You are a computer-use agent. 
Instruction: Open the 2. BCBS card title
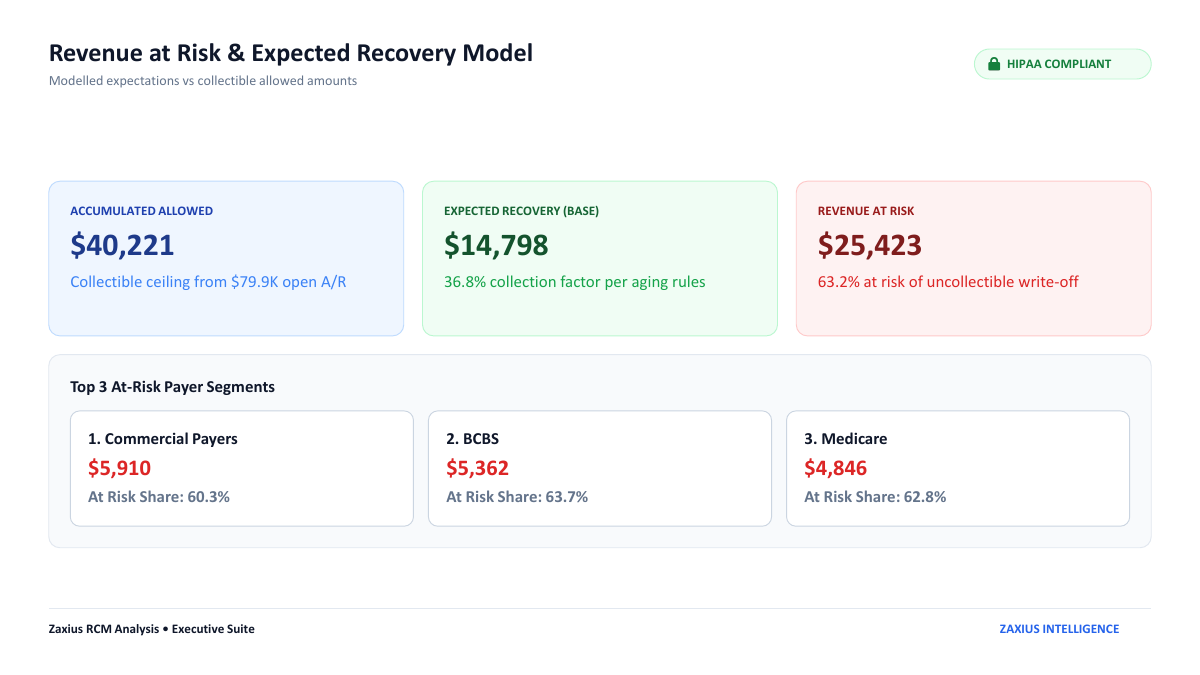(x=473, y=439)
